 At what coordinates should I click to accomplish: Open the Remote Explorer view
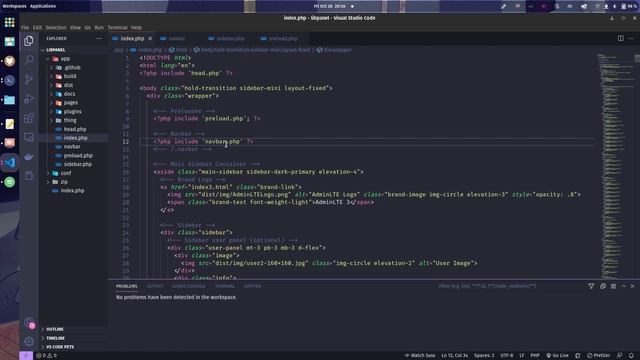coord(29,137)
